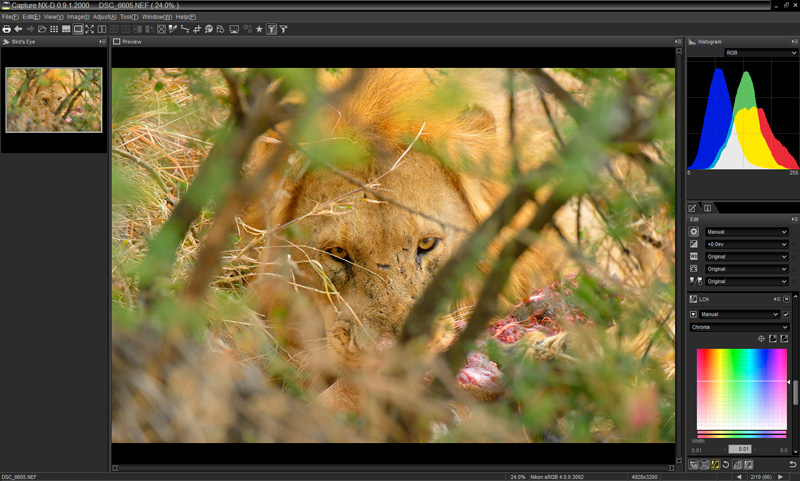Viewport: 800px width, 481px height.
Task: Click the print icon in the toolbar
Action: click(x=7, y=29)
